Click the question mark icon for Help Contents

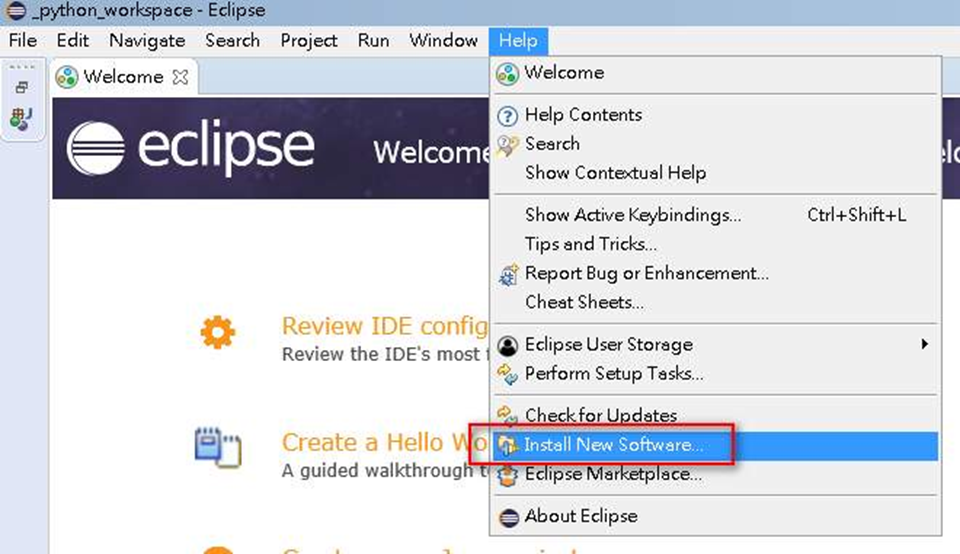[x=508, y=116]
